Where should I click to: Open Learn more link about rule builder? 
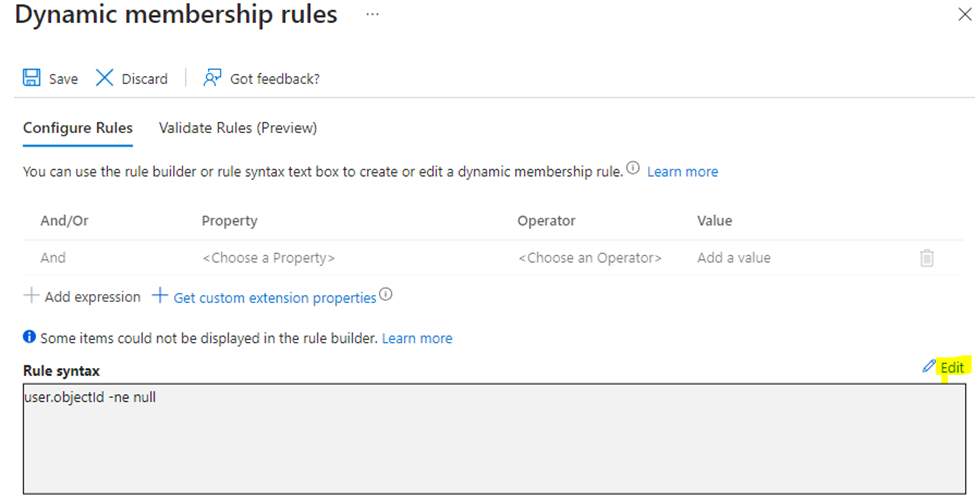682,172
